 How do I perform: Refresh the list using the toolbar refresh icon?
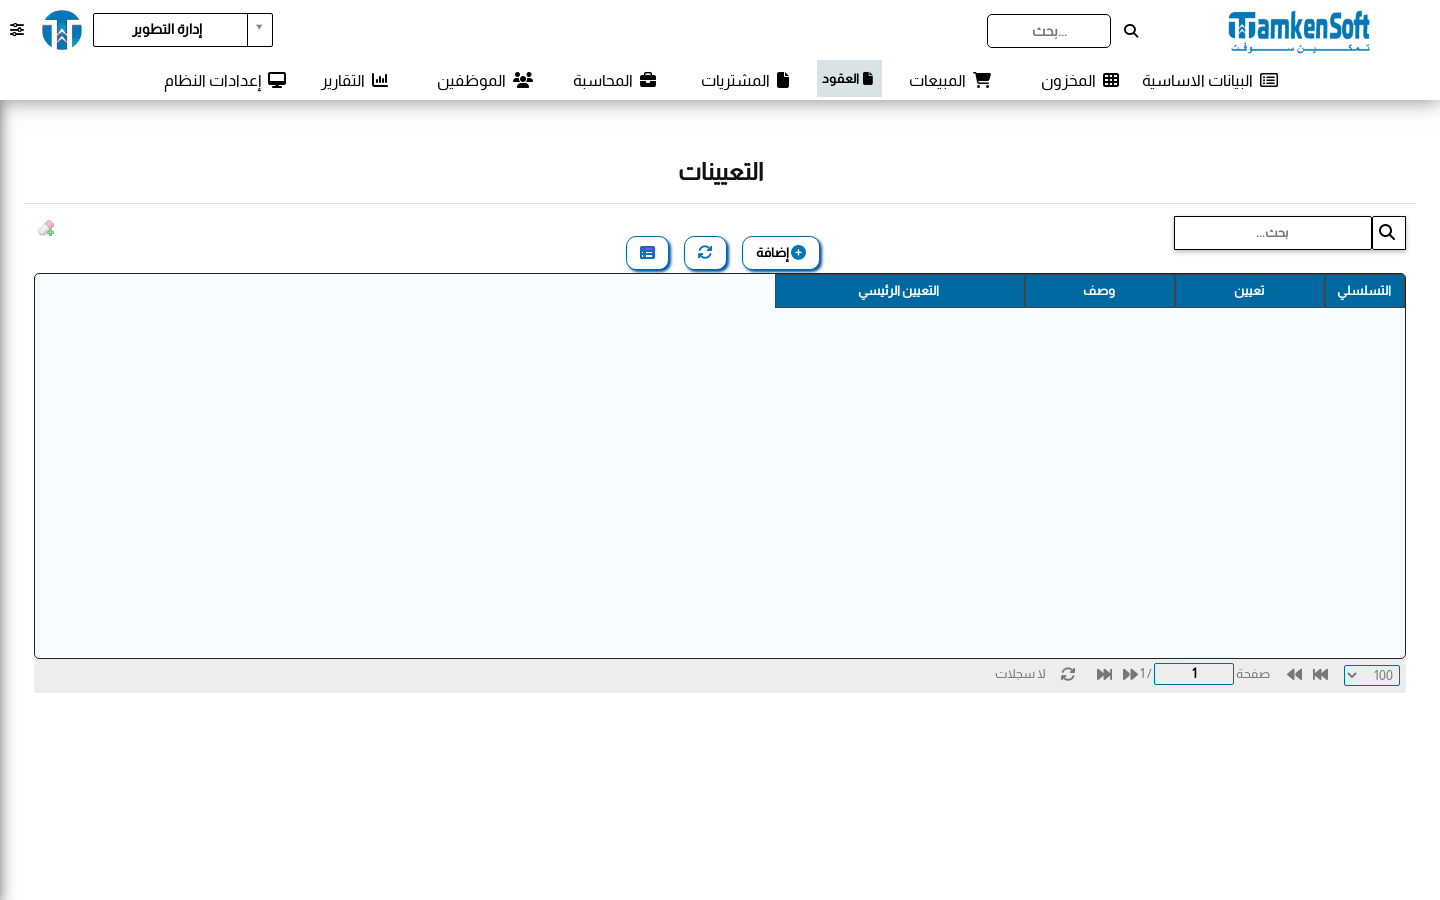pos(705,253)
